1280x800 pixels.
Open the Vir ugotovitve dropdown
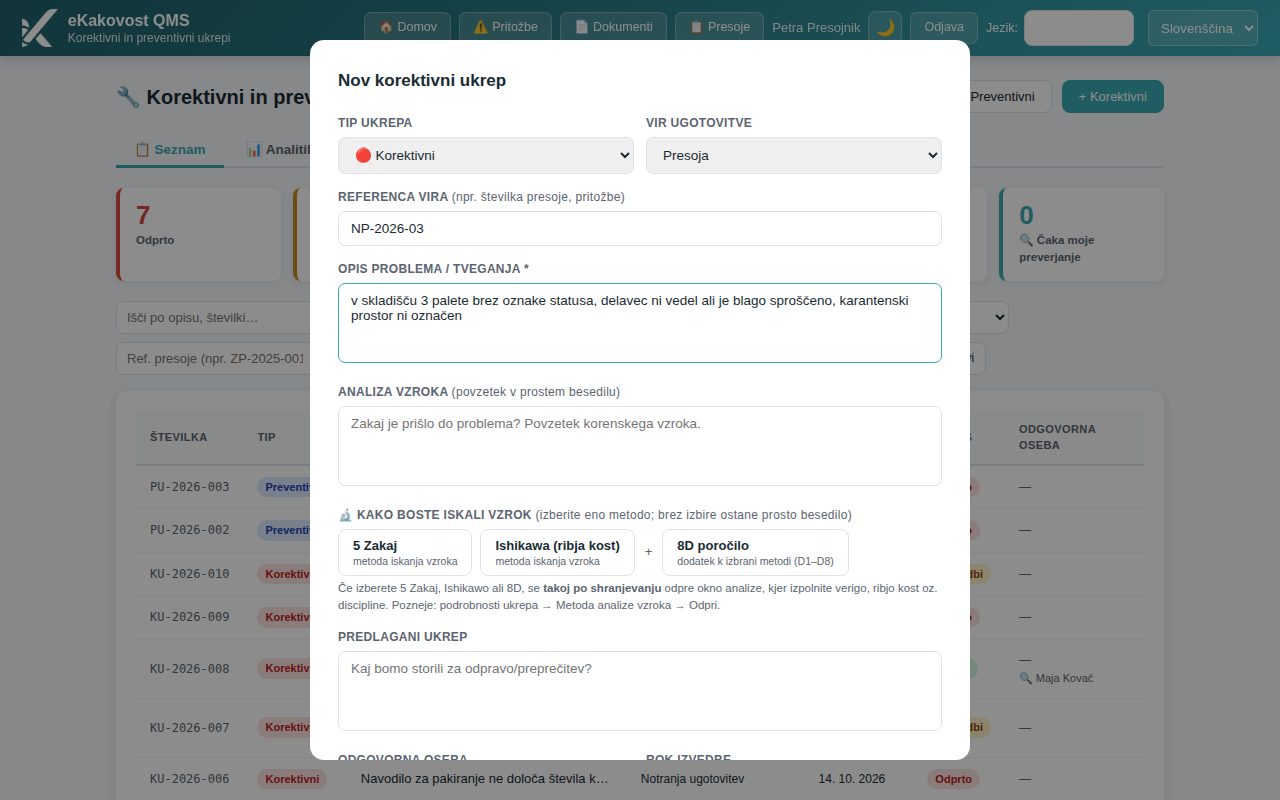click(x=794, y=155)
